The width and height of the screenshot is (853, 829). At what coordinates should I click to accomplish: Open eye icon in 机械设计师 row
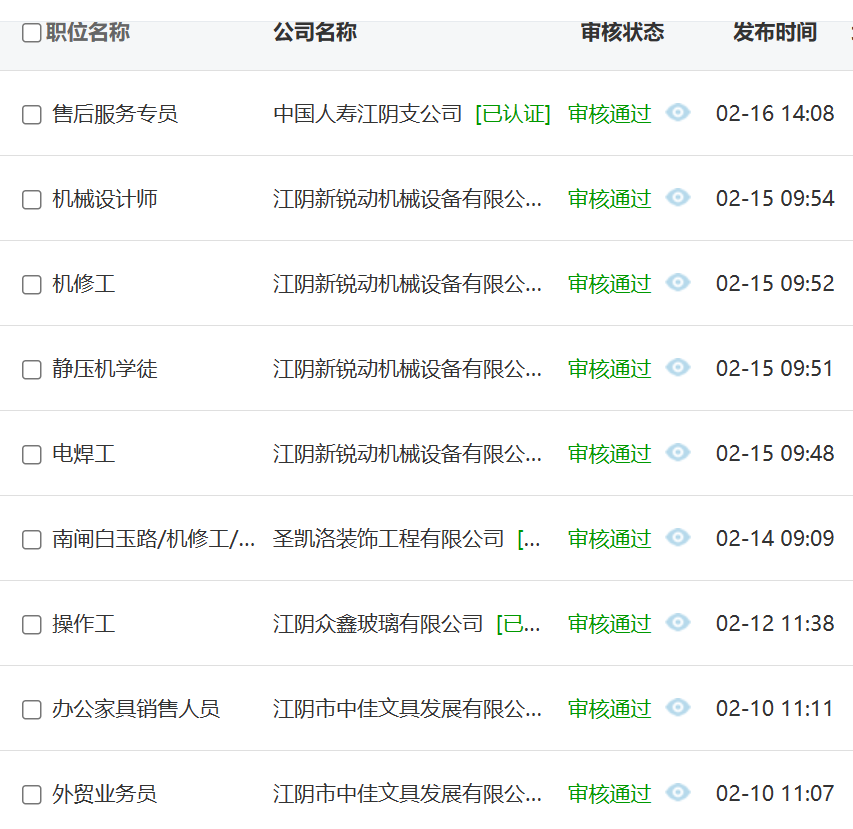click(x=678, y=197)
